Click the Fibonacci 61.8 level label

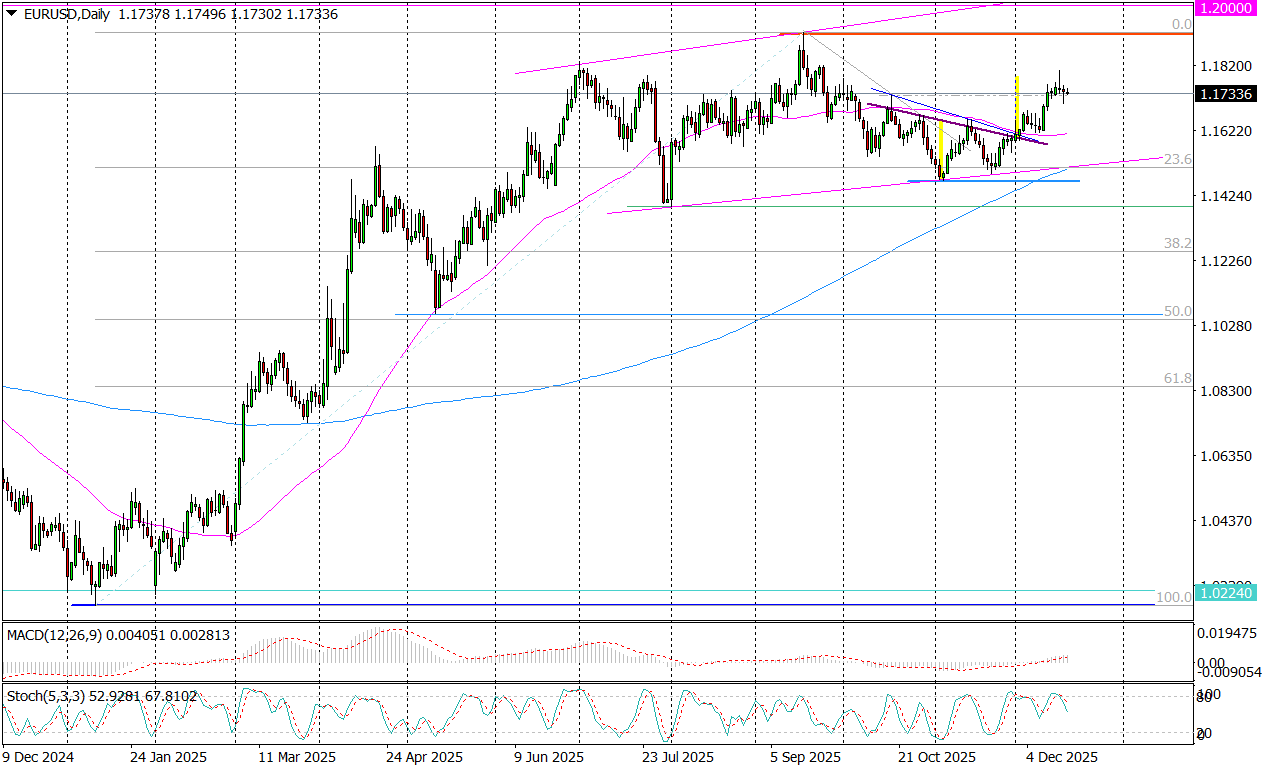pyautogui.click(x=1178, y=379)
